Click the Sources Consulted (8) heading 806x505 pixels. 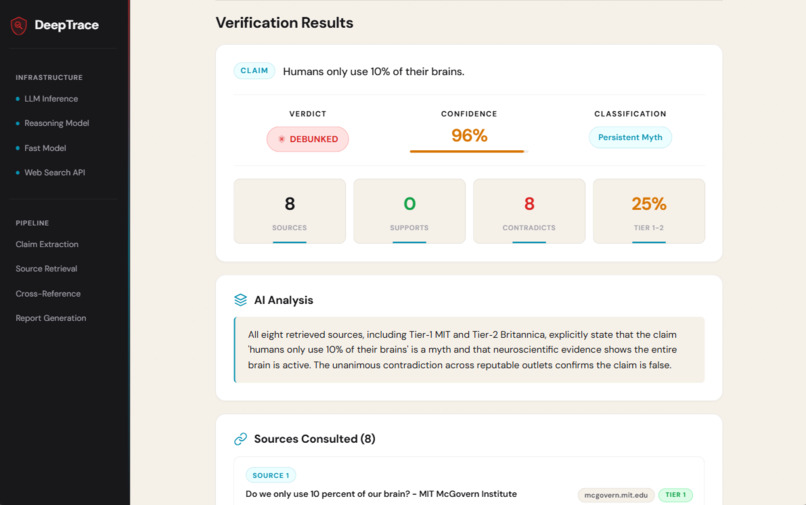315,439
